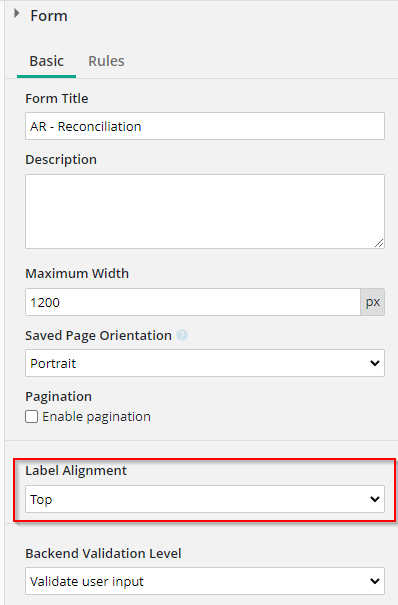Image resolution: width=398 pixels, height=605 pixels.
Task: Open the Rules tab
Action: 106,61
